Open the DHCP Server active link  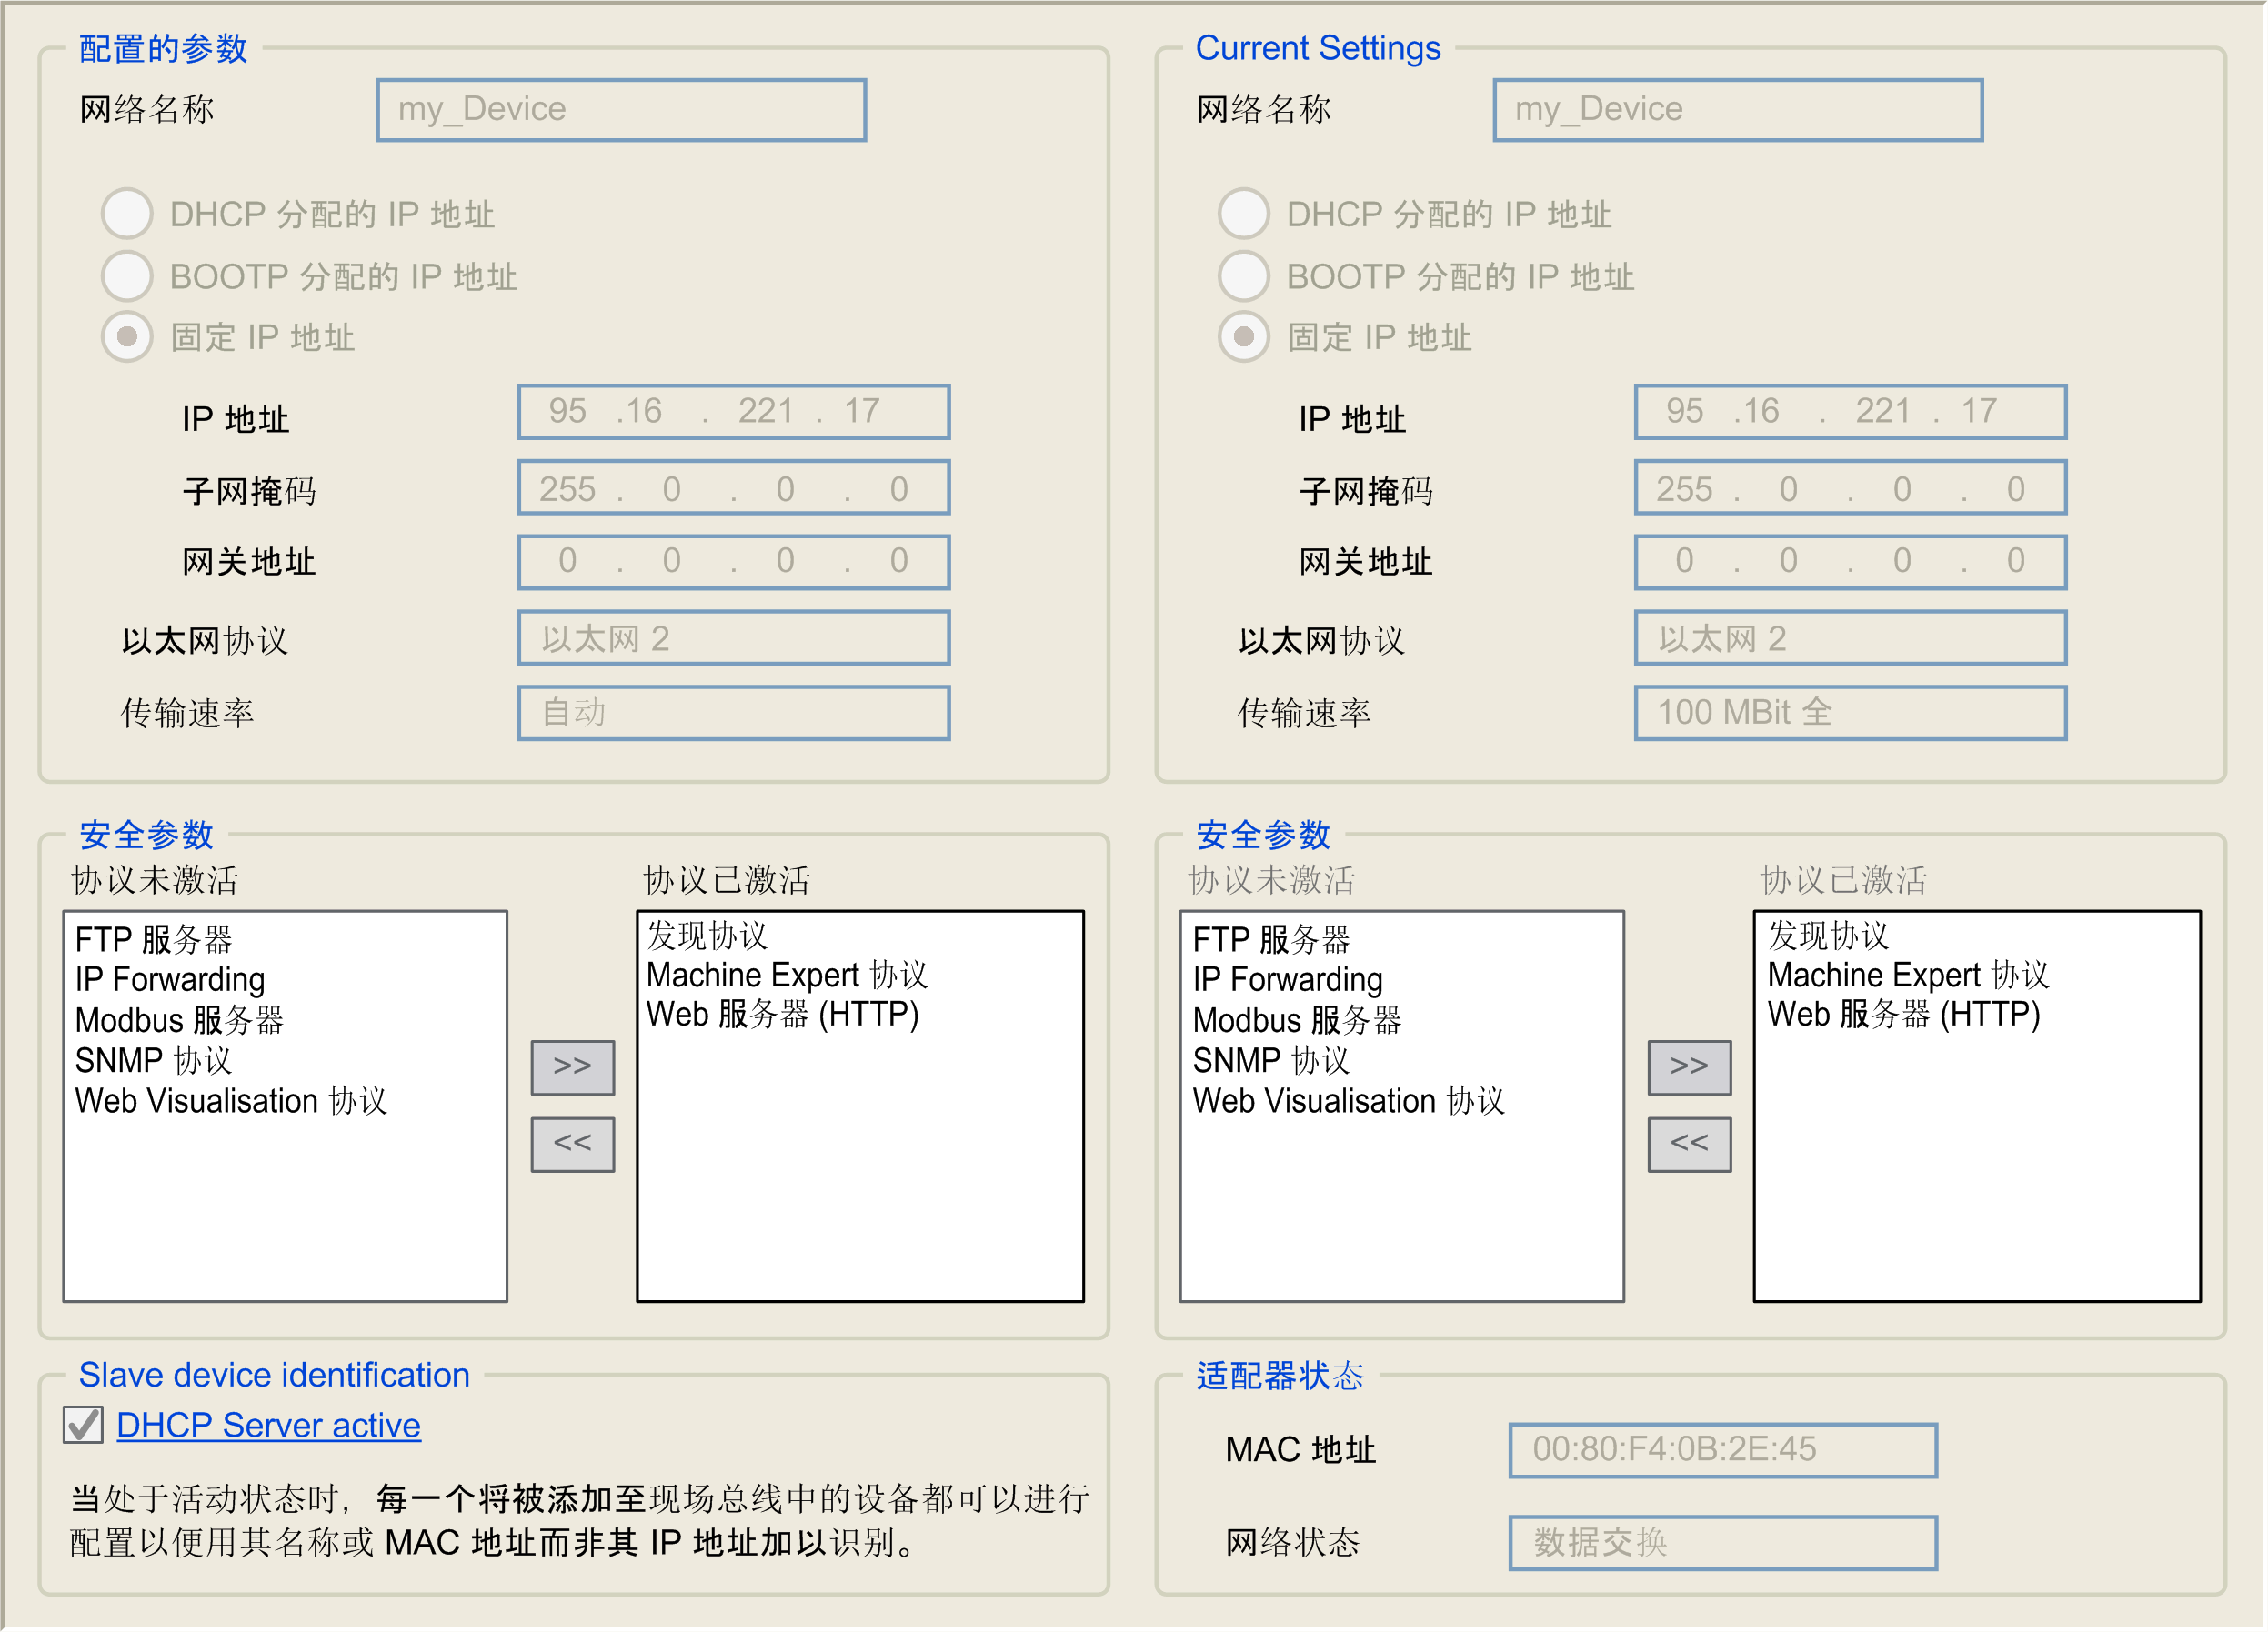pyautogui.click(x=268, y=1425)
